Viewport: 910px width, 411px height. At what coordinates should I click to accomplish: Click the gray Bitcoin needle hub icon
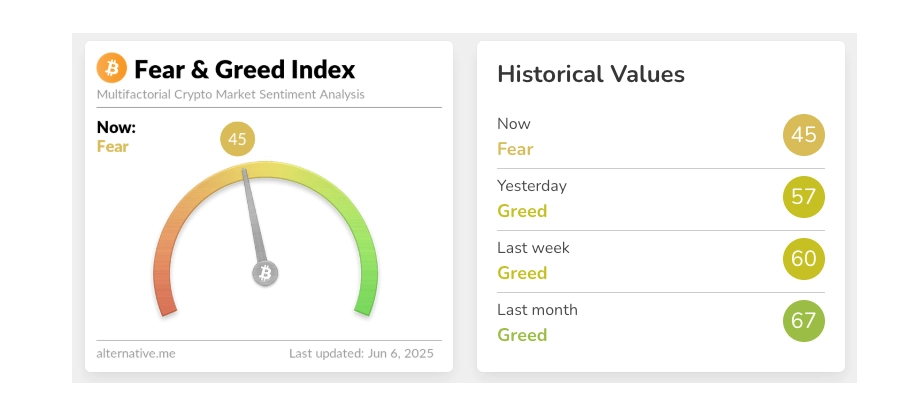coord(265,273)
